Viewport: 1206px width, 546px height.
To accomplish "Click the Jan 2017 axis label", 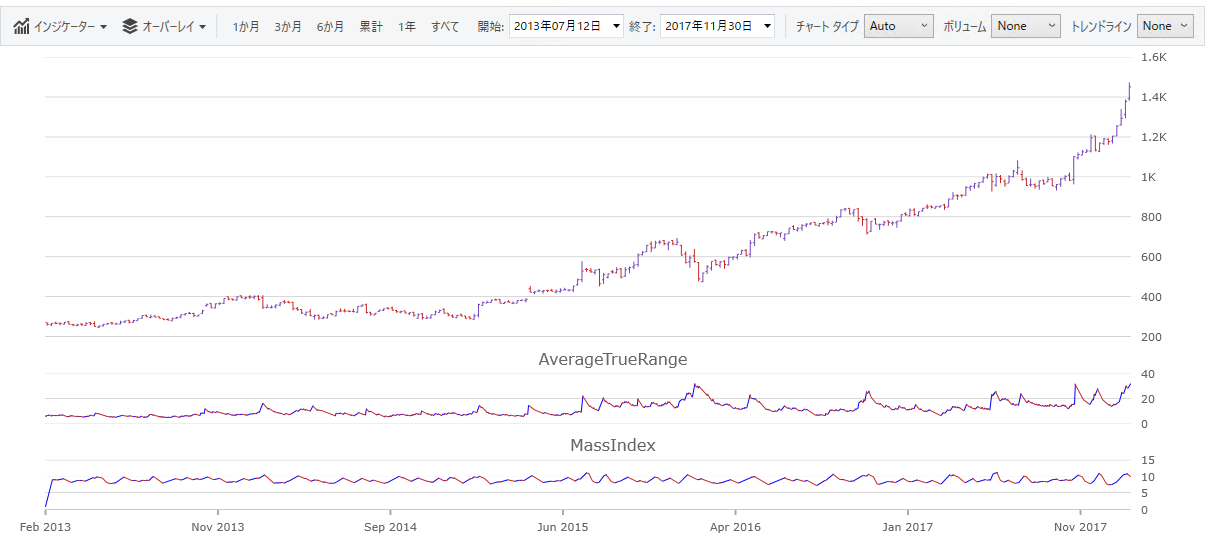I will (908, 526).
